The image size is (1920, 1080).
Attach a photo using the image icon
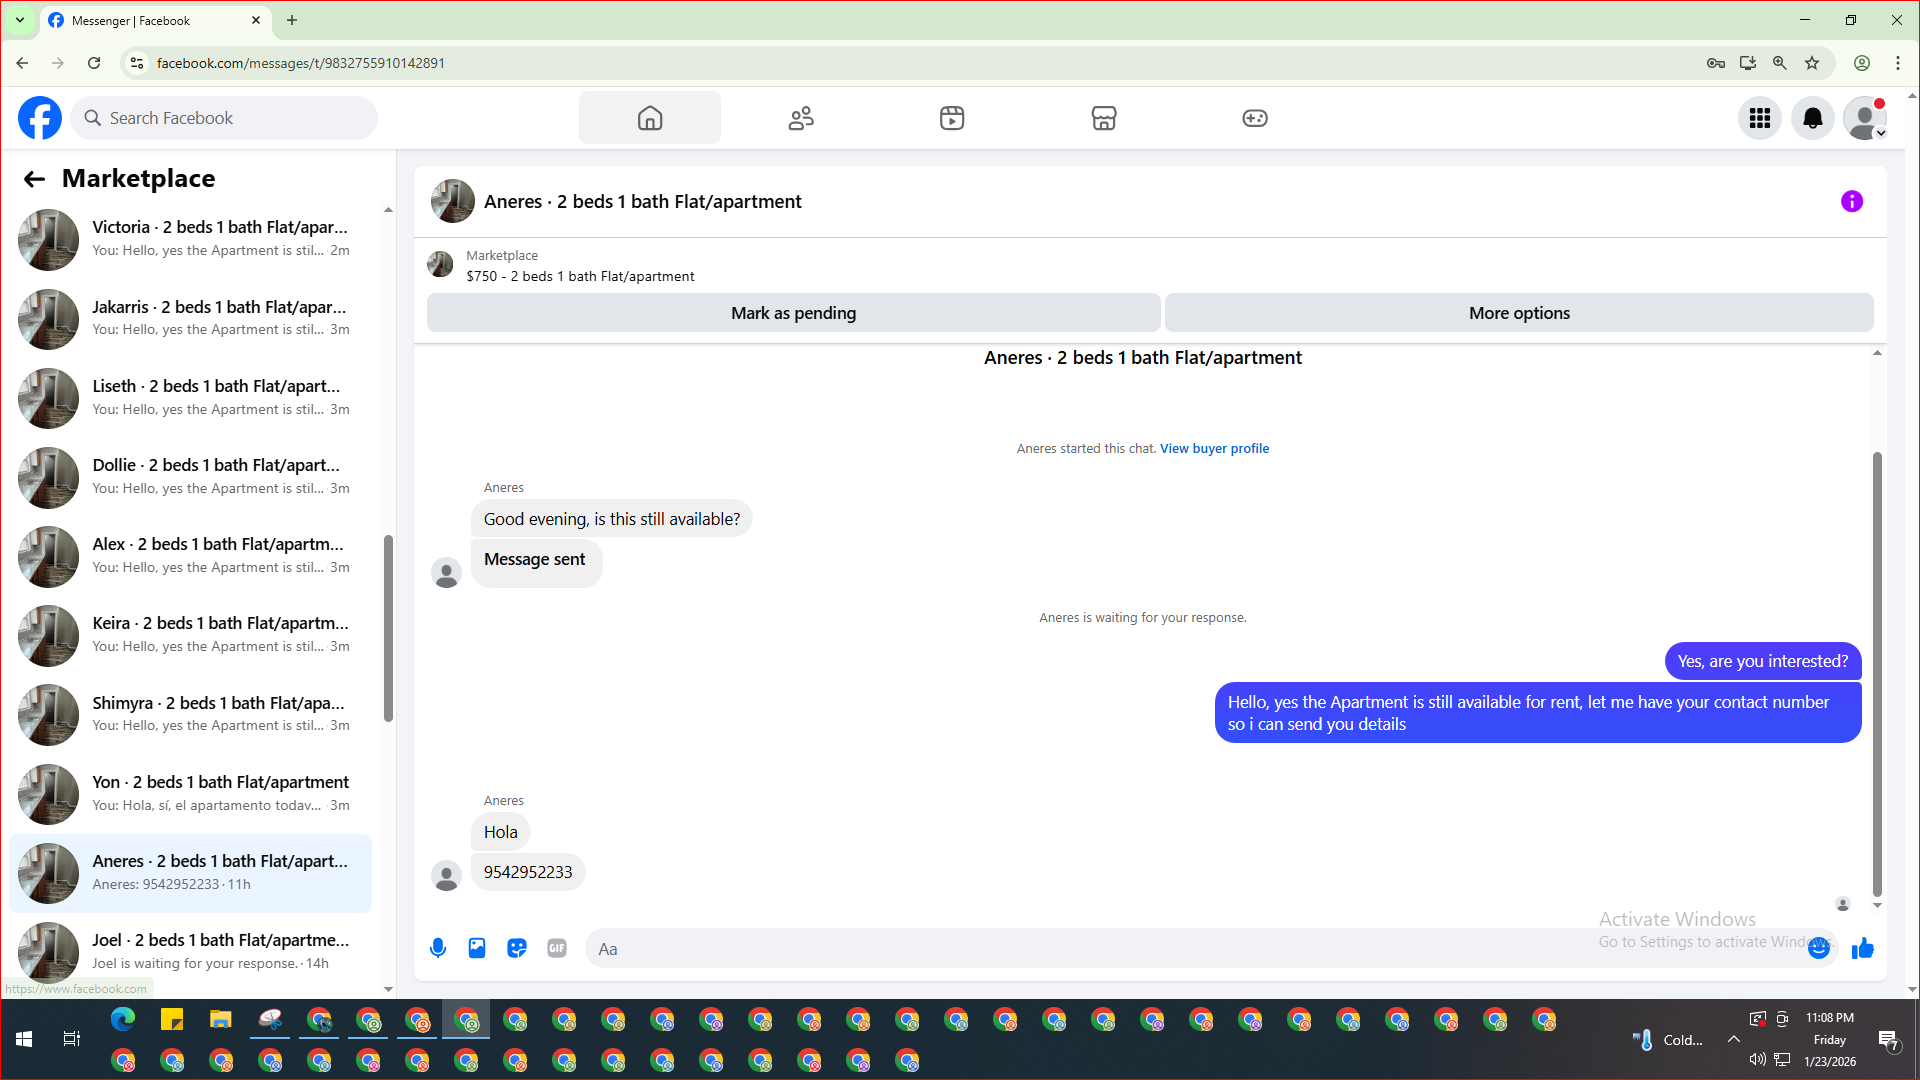[477, 948]
